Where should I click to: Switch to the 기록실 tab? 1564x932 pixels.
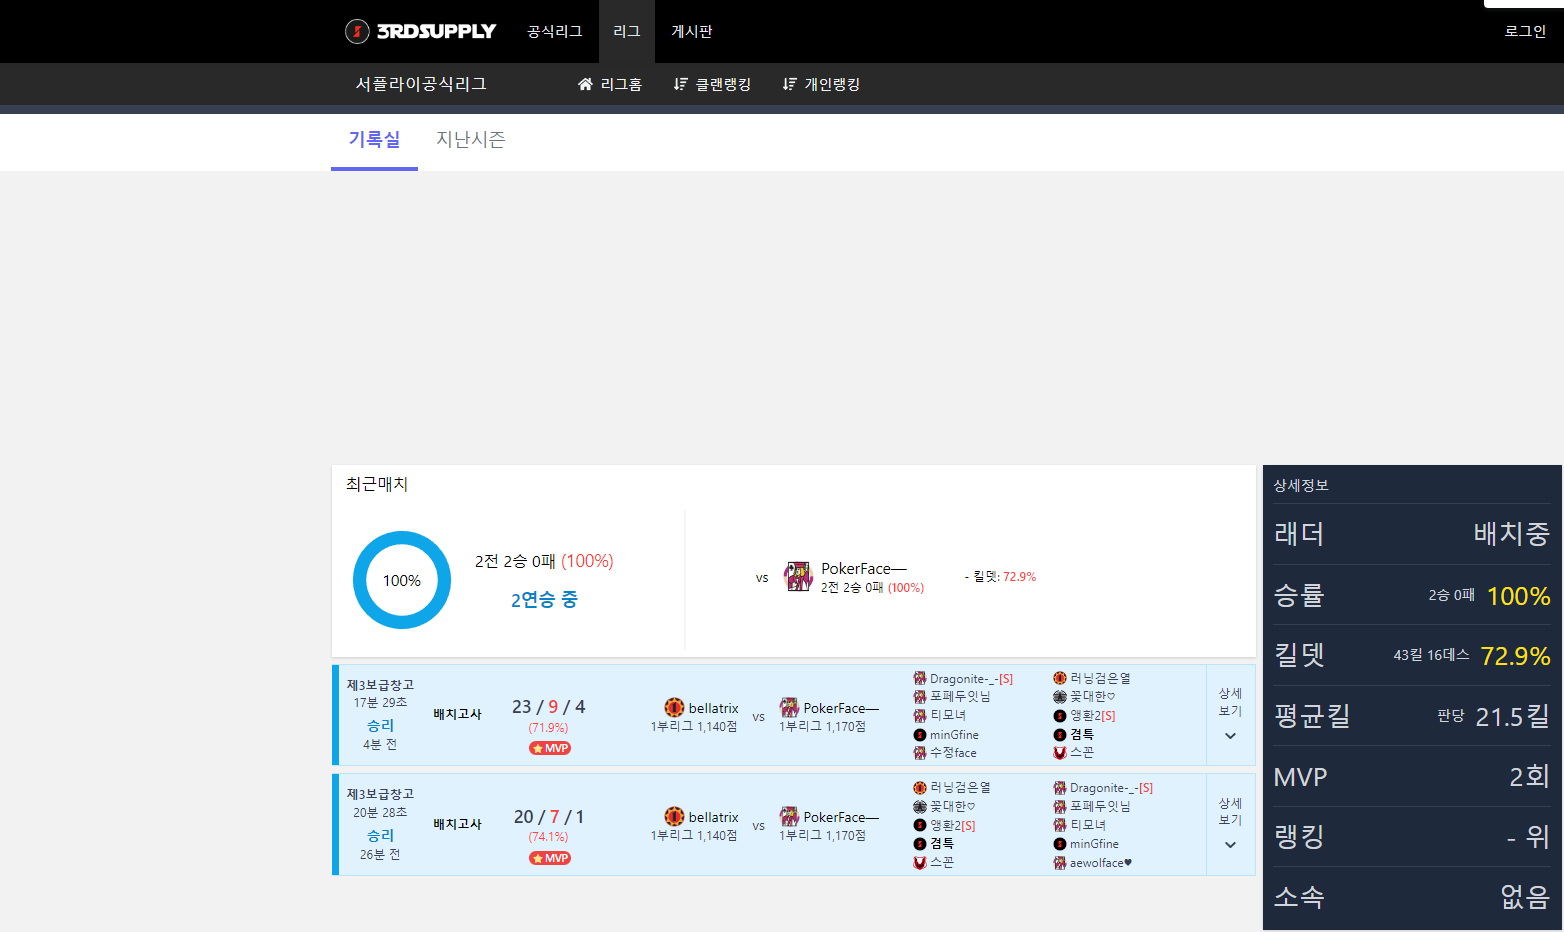374,140
